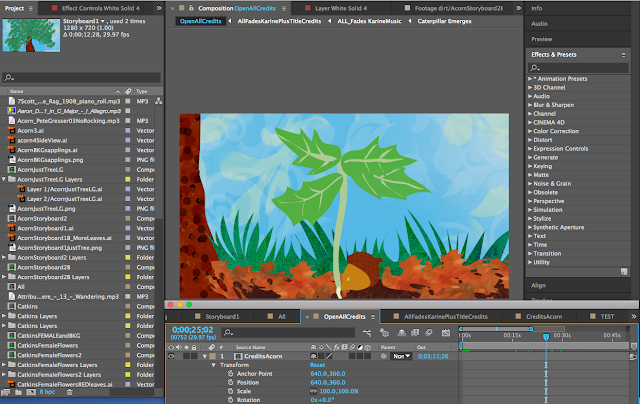Click the Scale constrain proportions link icon
Viewport: 640px width, 404px height.
coord(312,389)
